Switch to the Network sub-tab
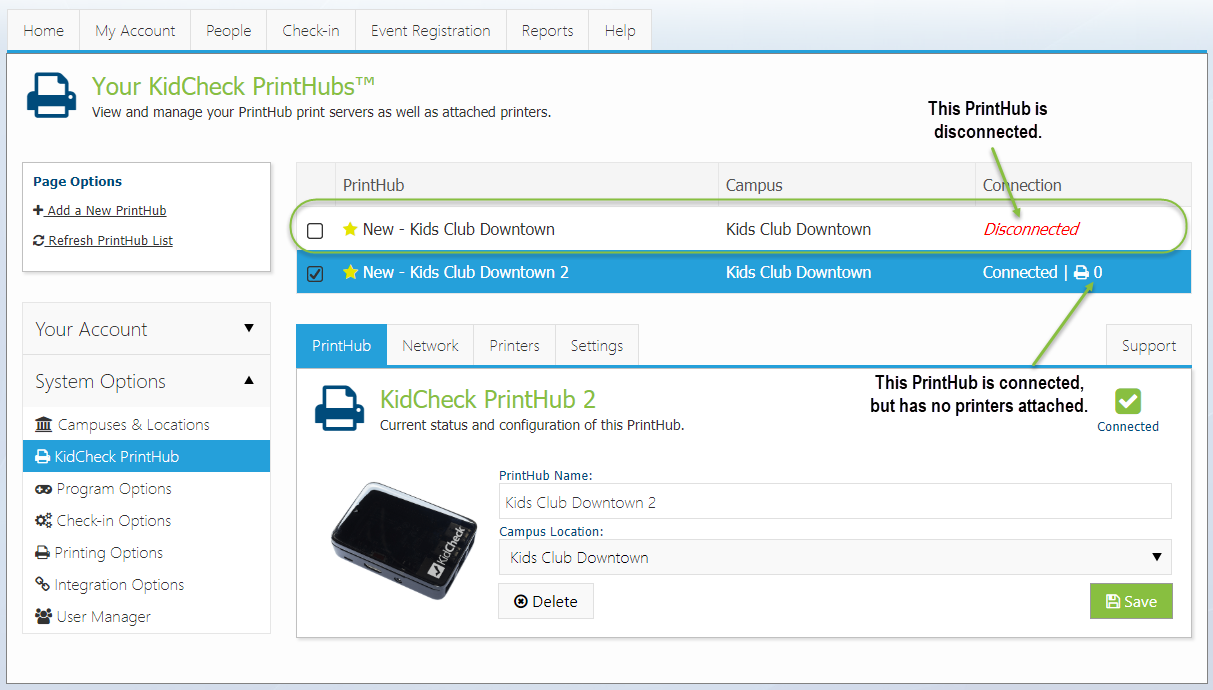The width and height of the screenshot is (1213, 690). tap(430, 346)
